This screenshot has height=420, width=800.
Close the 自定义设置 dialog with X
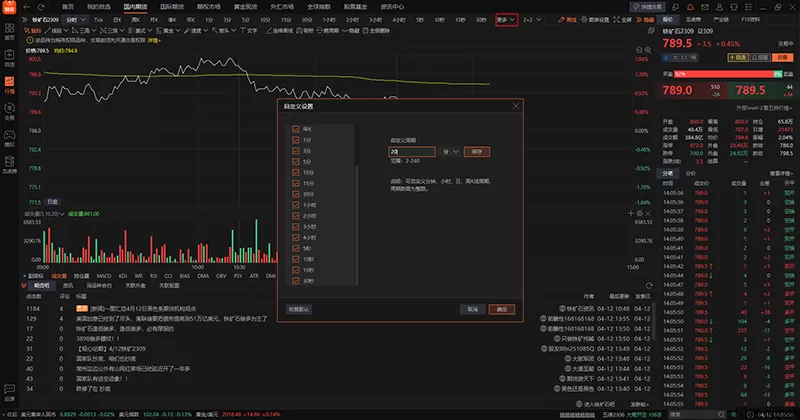click(515, 104)
